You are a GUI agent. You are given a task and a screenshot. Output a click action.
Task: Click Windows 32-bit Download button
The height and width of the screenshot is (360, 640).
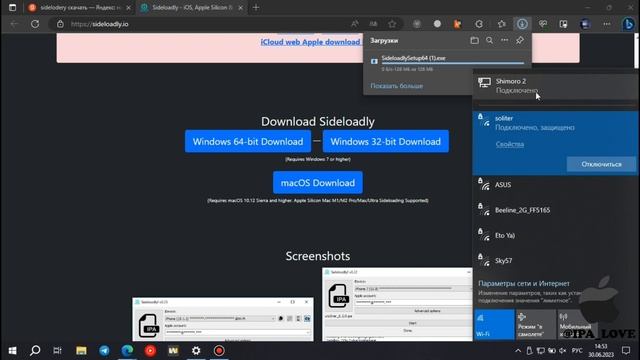tap(386, 142)
